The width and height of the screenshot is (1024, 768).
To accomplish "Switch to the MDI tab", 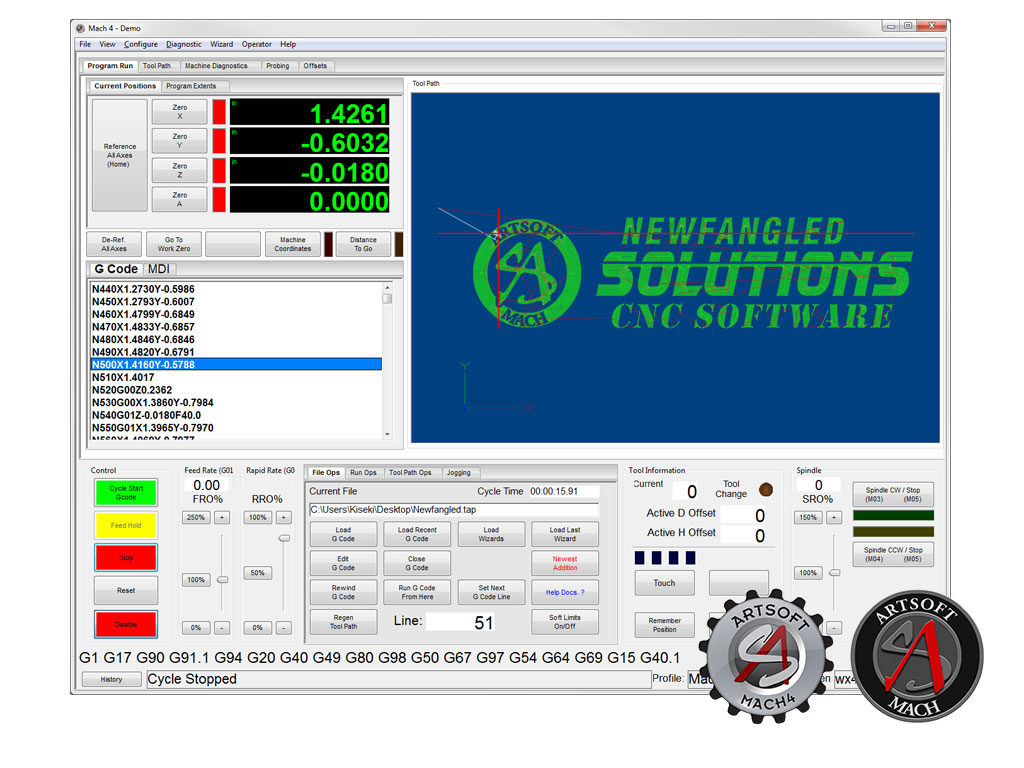I will pos(158,269).
